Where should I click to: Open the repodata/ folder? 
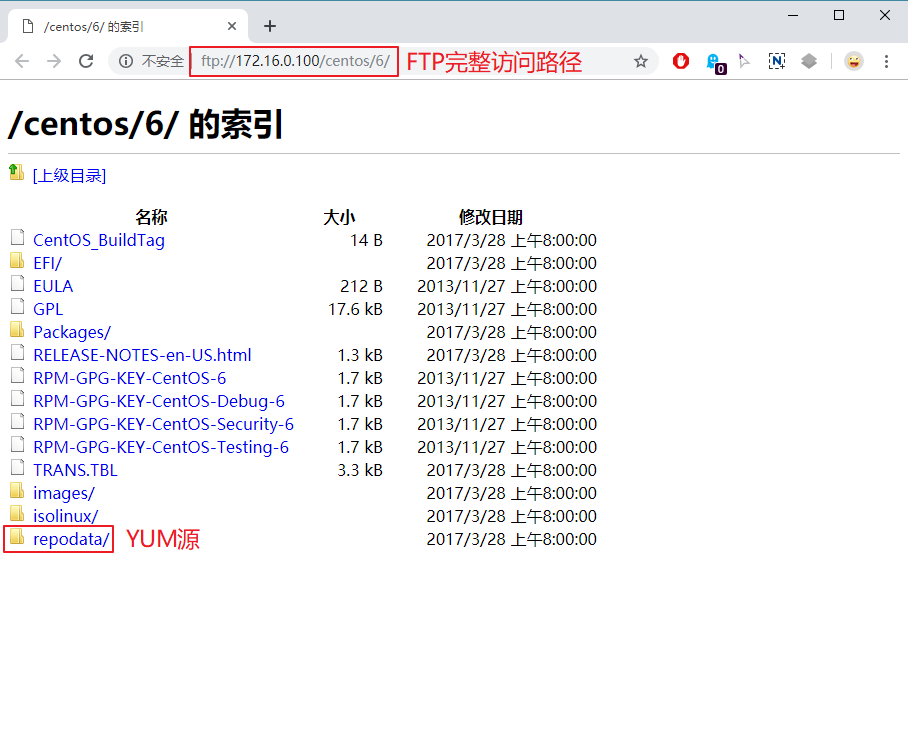71,539
